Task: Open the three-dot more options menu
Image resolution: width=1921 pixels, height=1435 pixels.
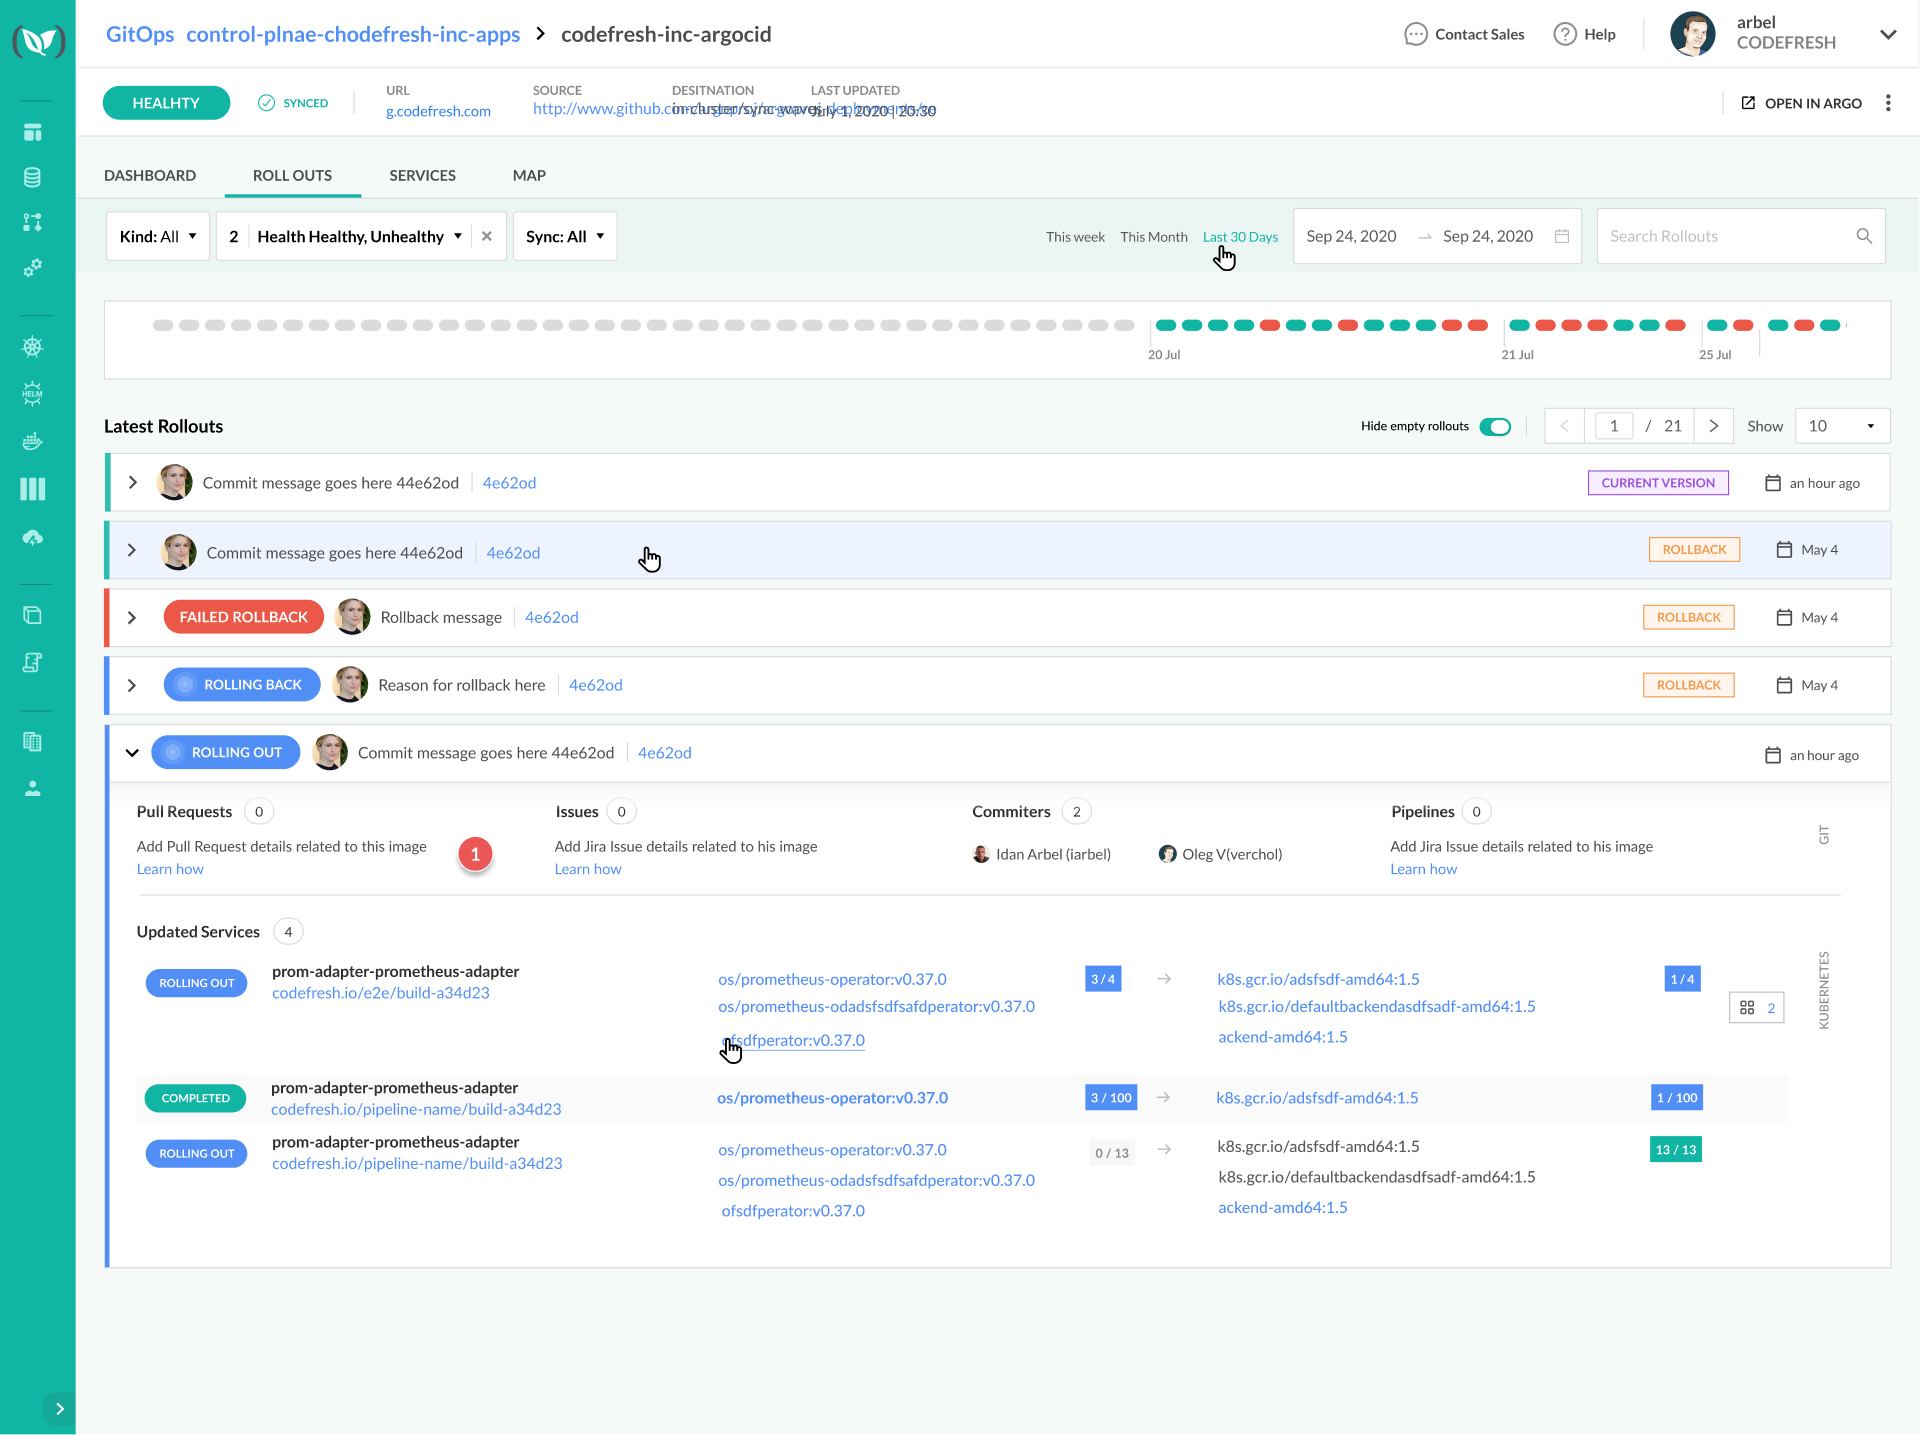Action: [1888, 103]
